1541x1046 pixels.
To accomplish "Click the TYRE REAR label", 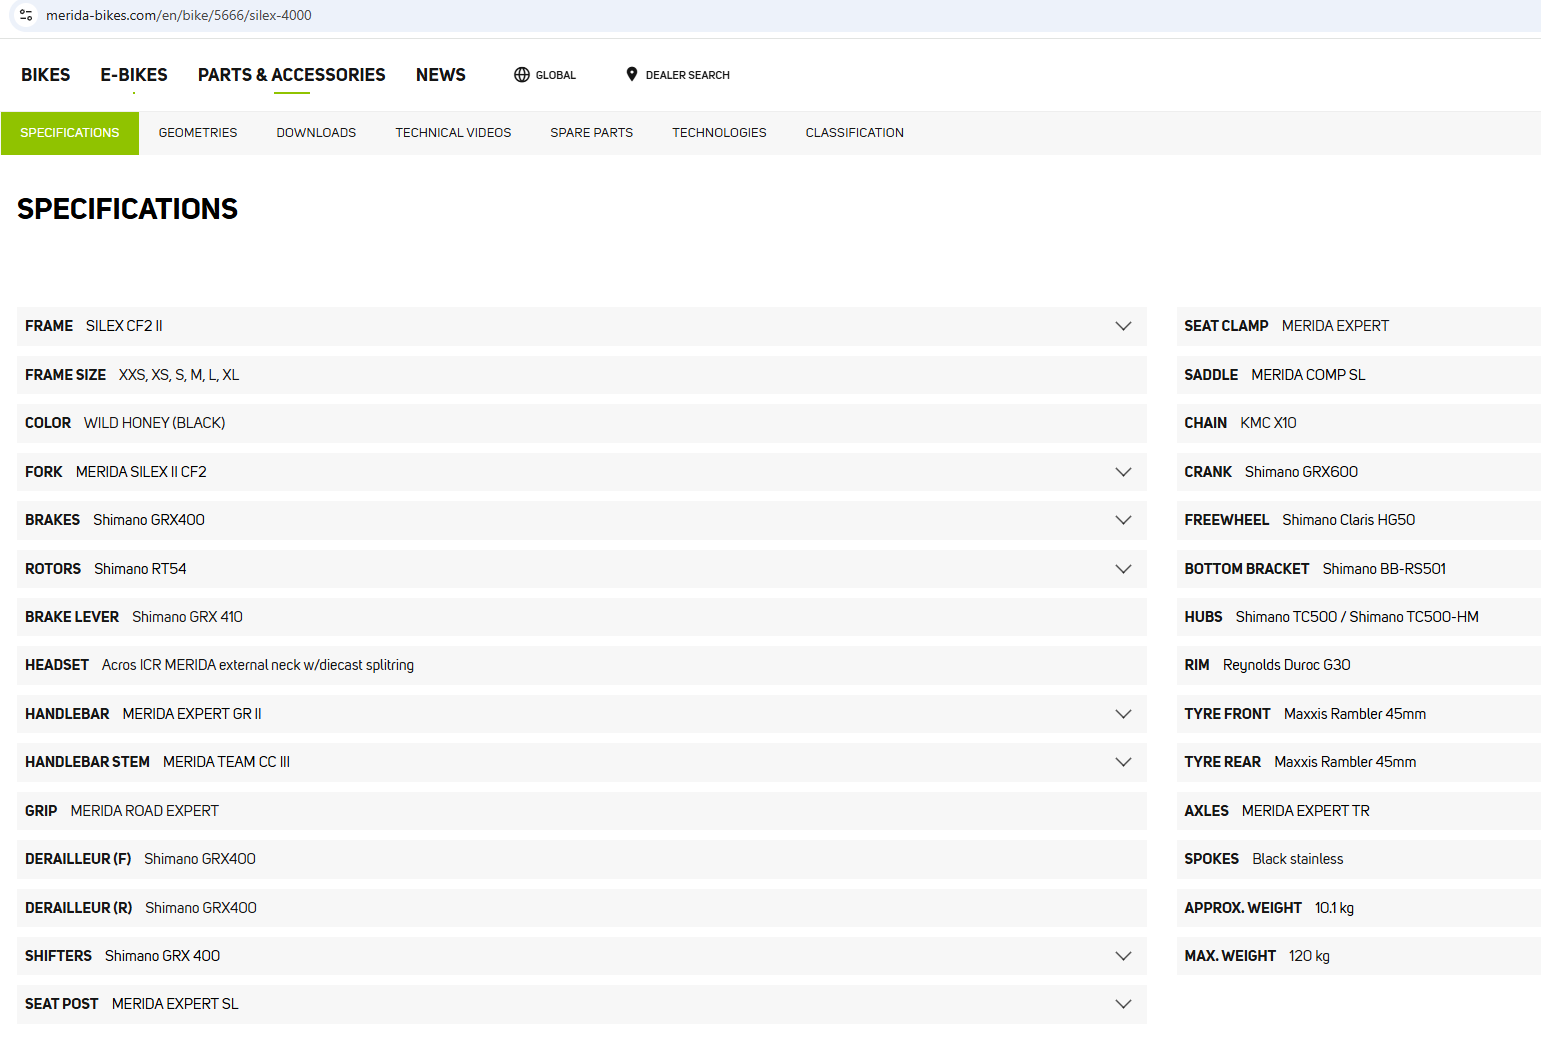I will pos(1223,762).
